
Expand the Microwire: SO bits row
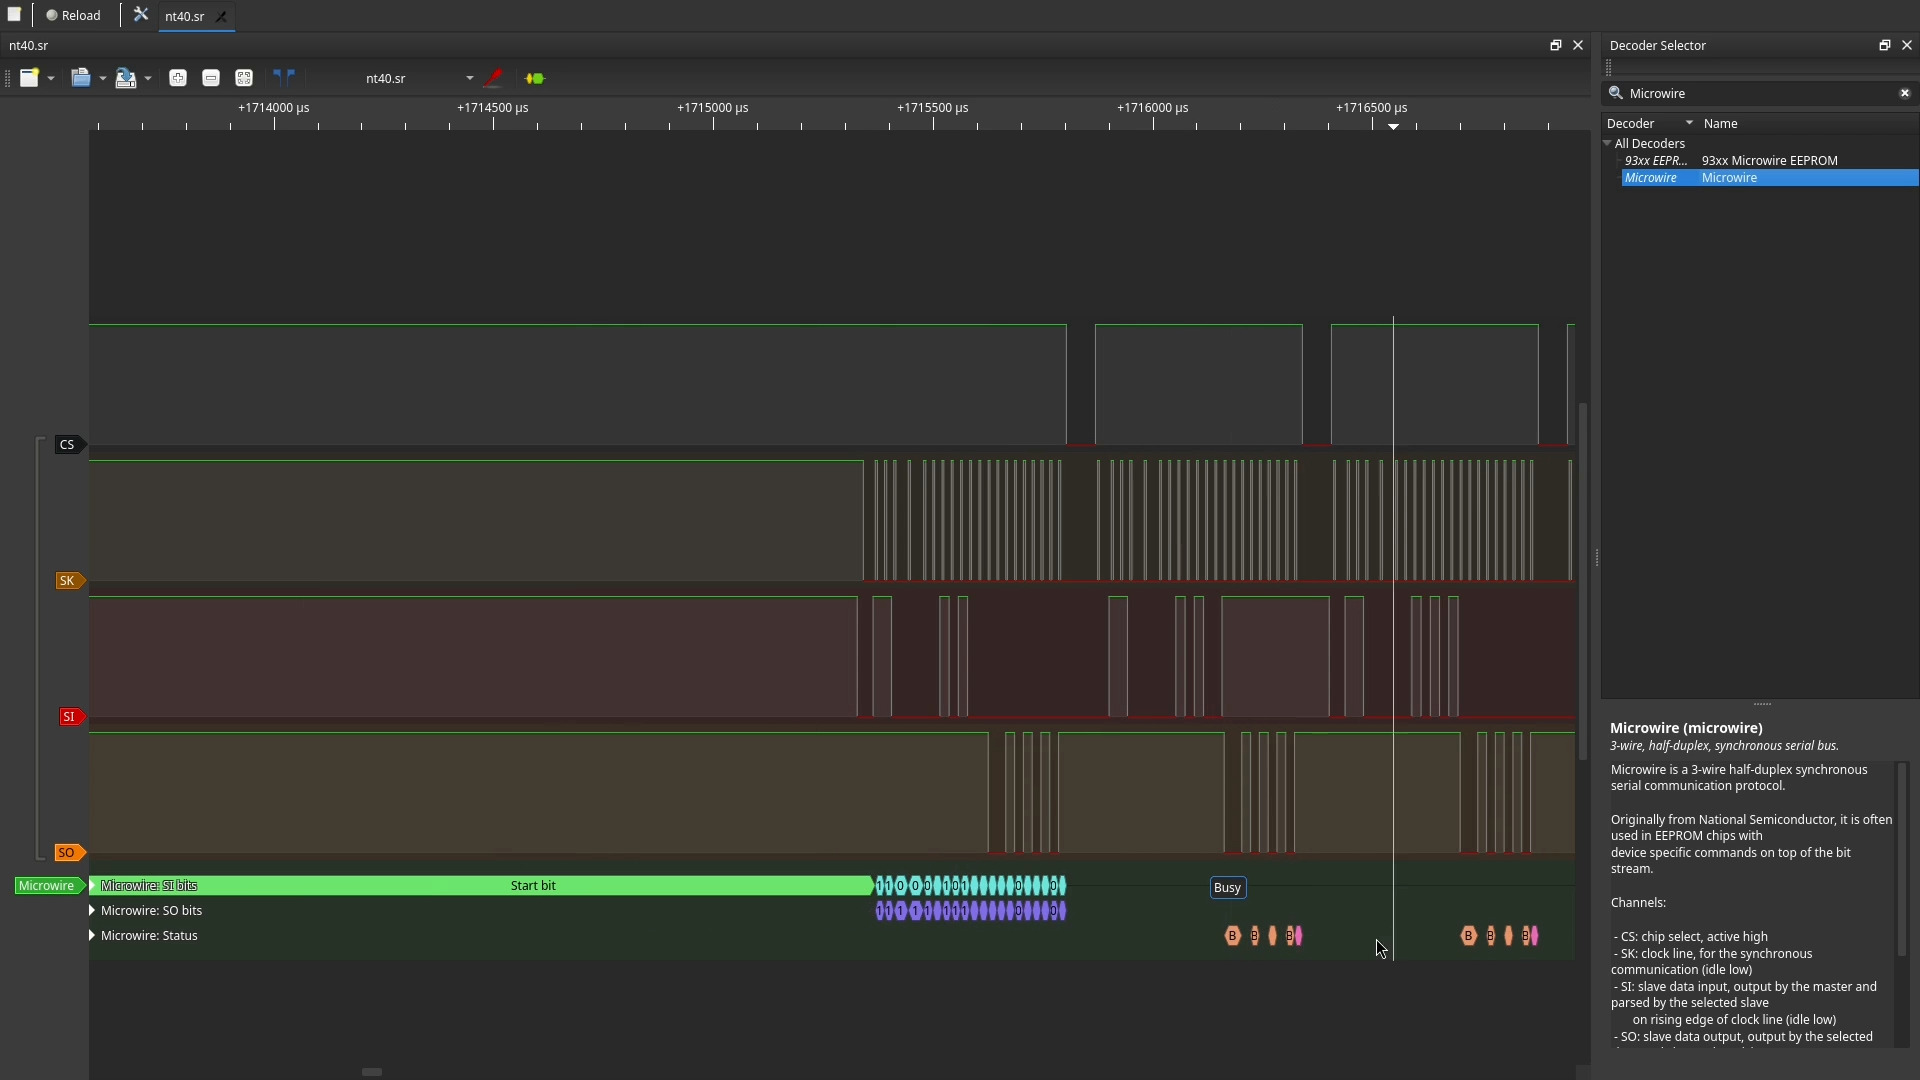(x=92, y=910)
